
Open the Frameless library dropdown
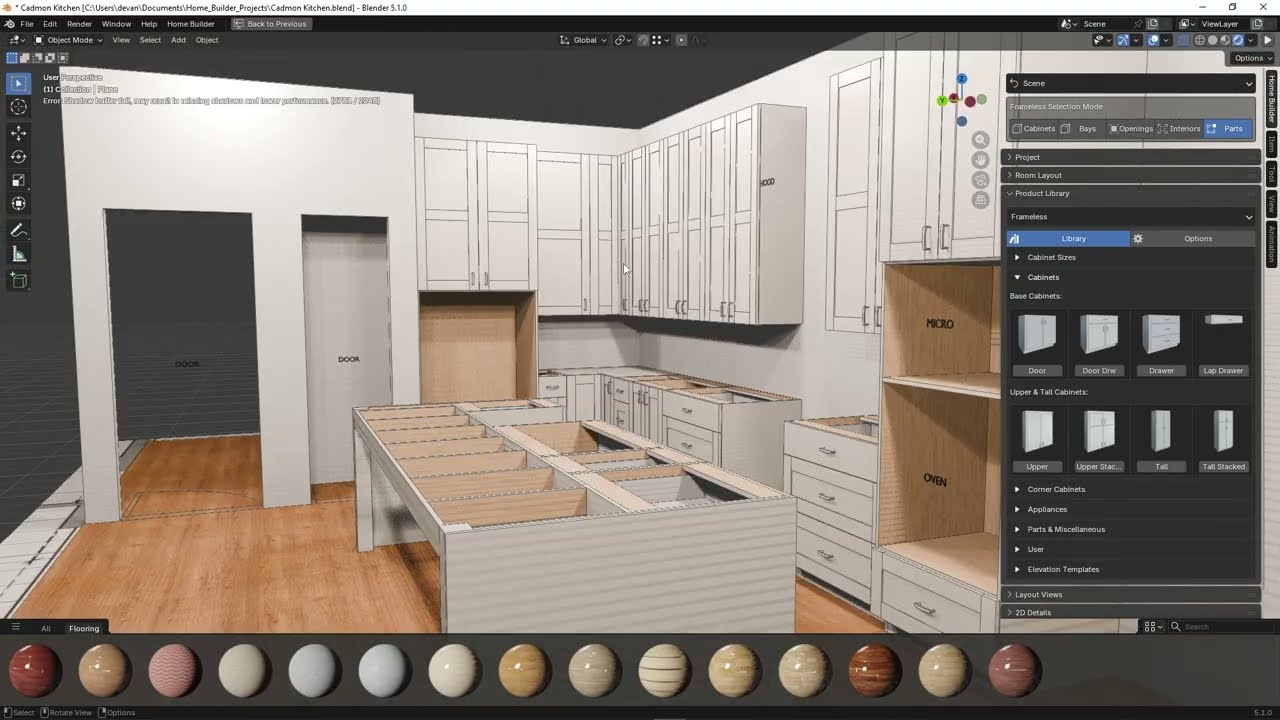1130,216
